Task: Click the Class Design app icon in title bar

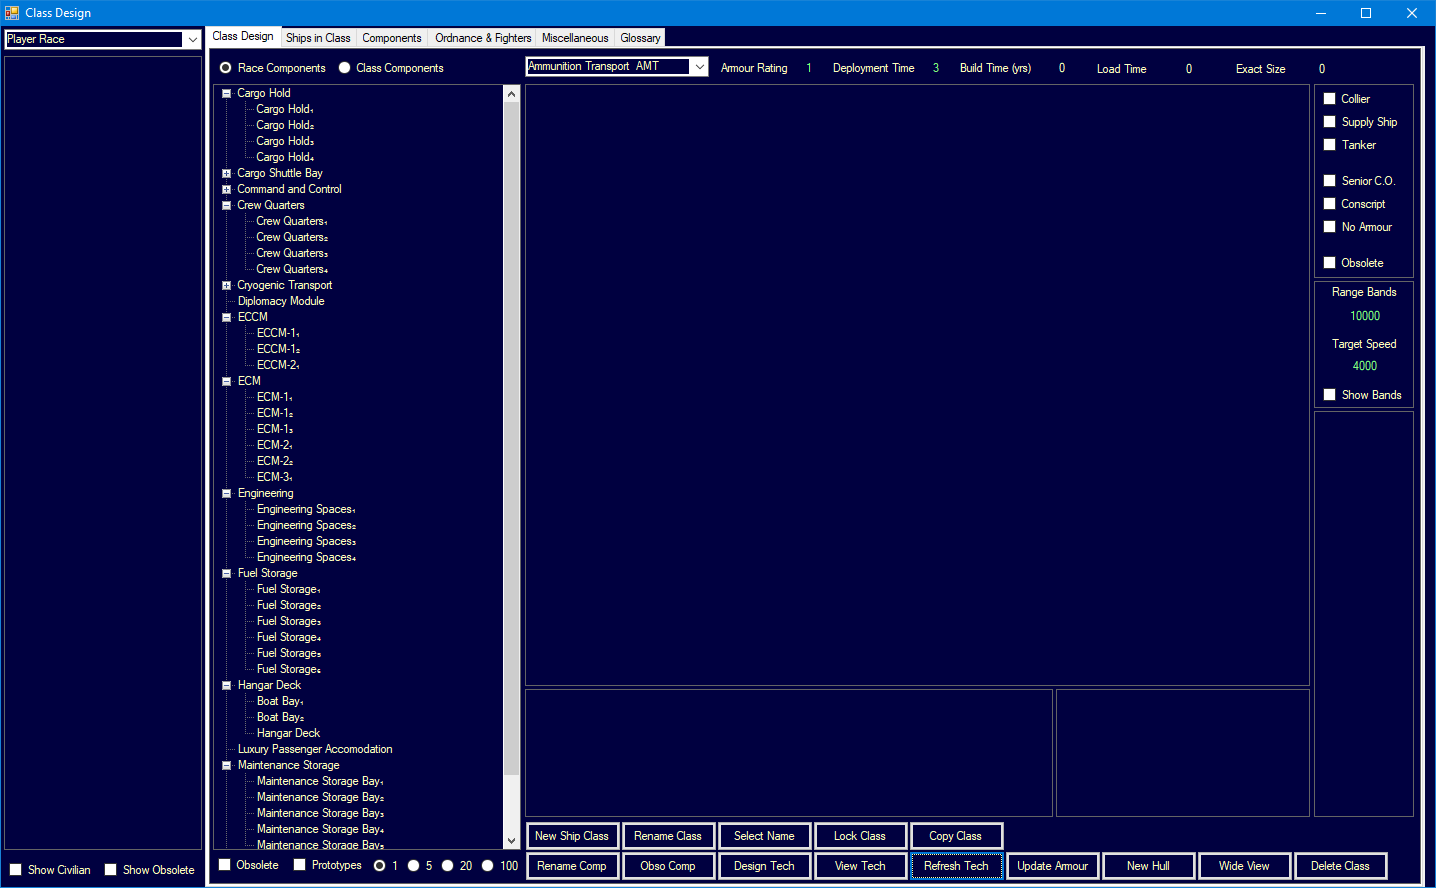Action: (12, 13)
